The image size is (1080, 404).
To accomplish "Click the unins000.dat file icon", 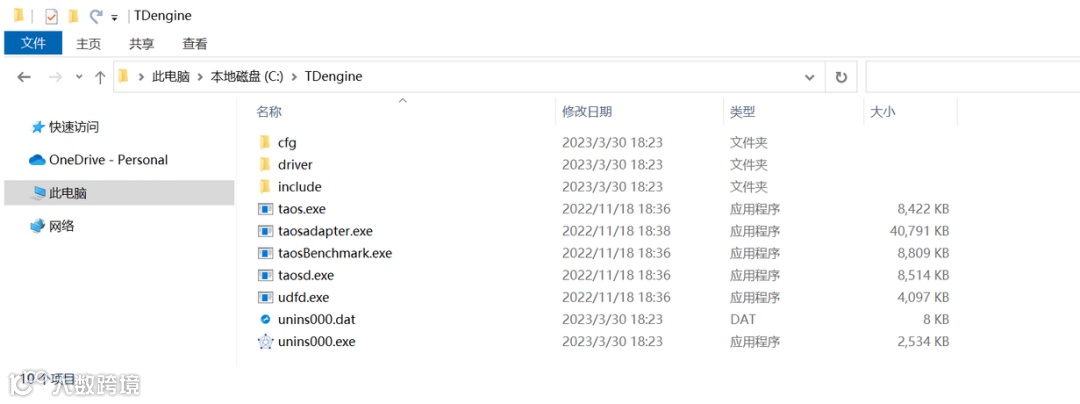I will pos(265,319).
